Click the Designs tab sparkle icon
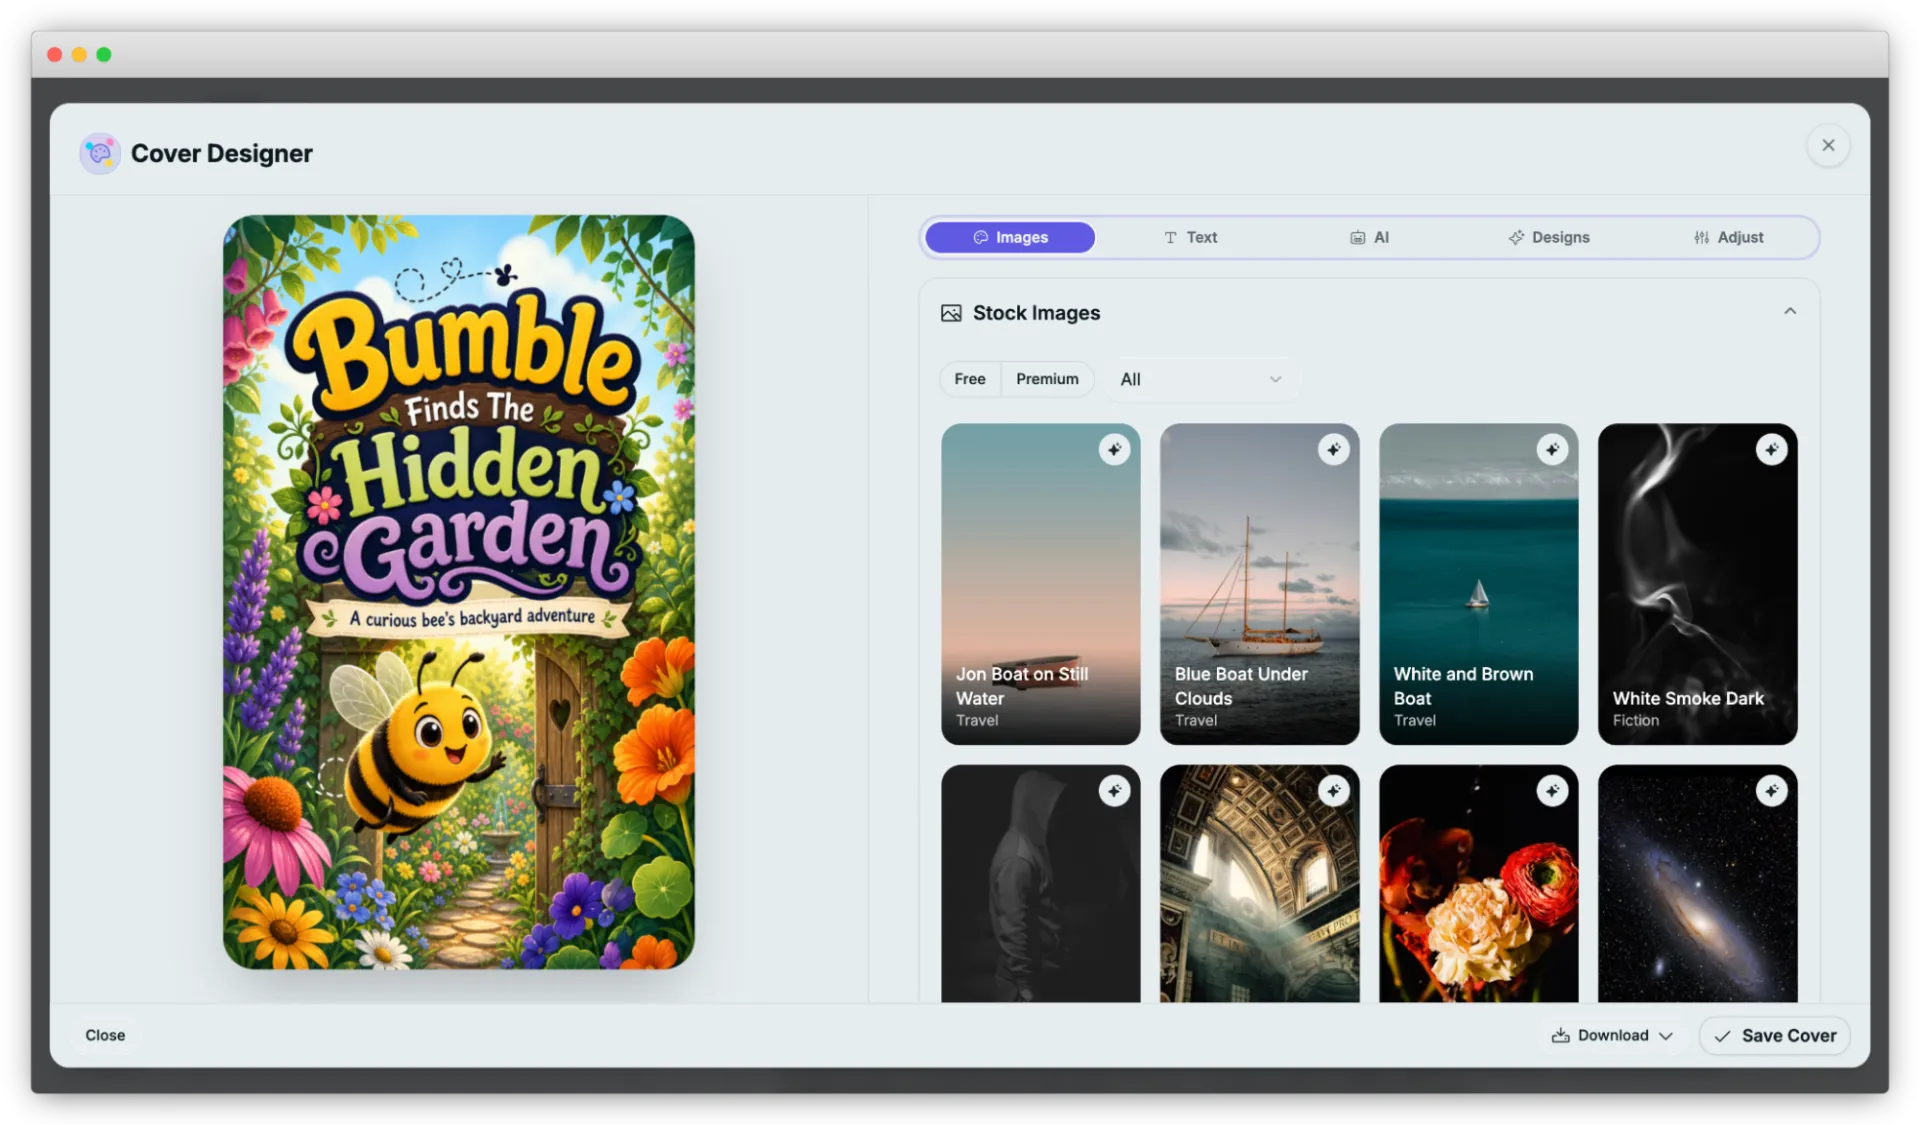This screenshot has width=1920, height=1125. 1516,237
